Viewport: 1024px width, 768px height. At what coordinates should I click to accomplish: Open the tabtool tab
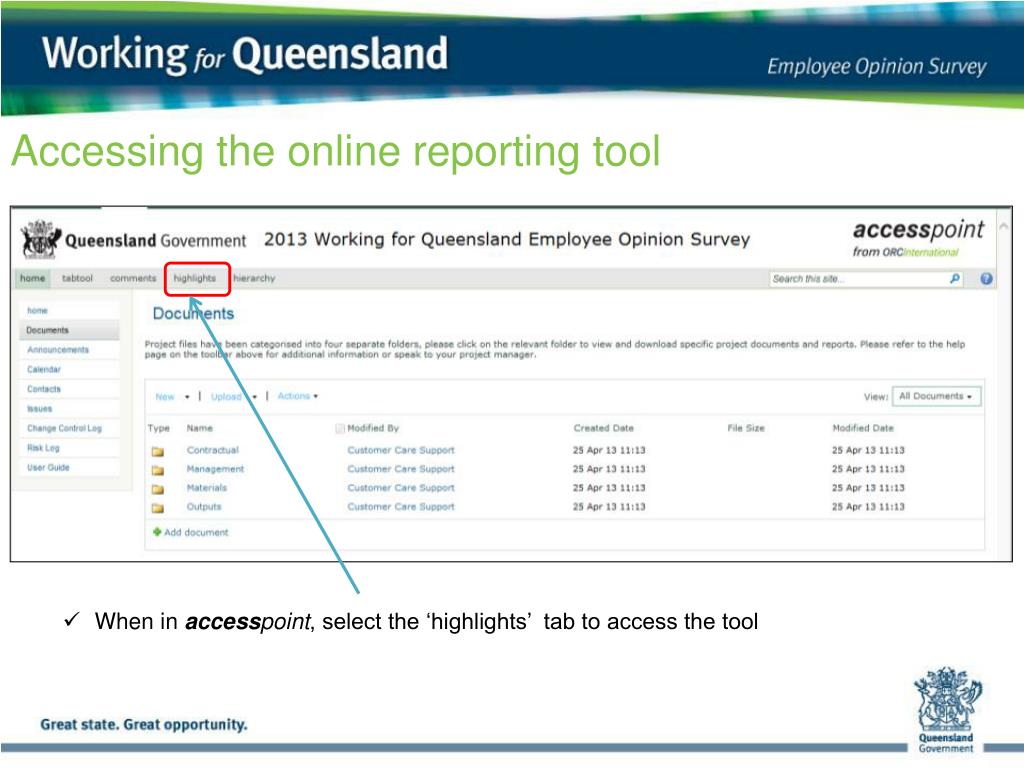(77, 278)
